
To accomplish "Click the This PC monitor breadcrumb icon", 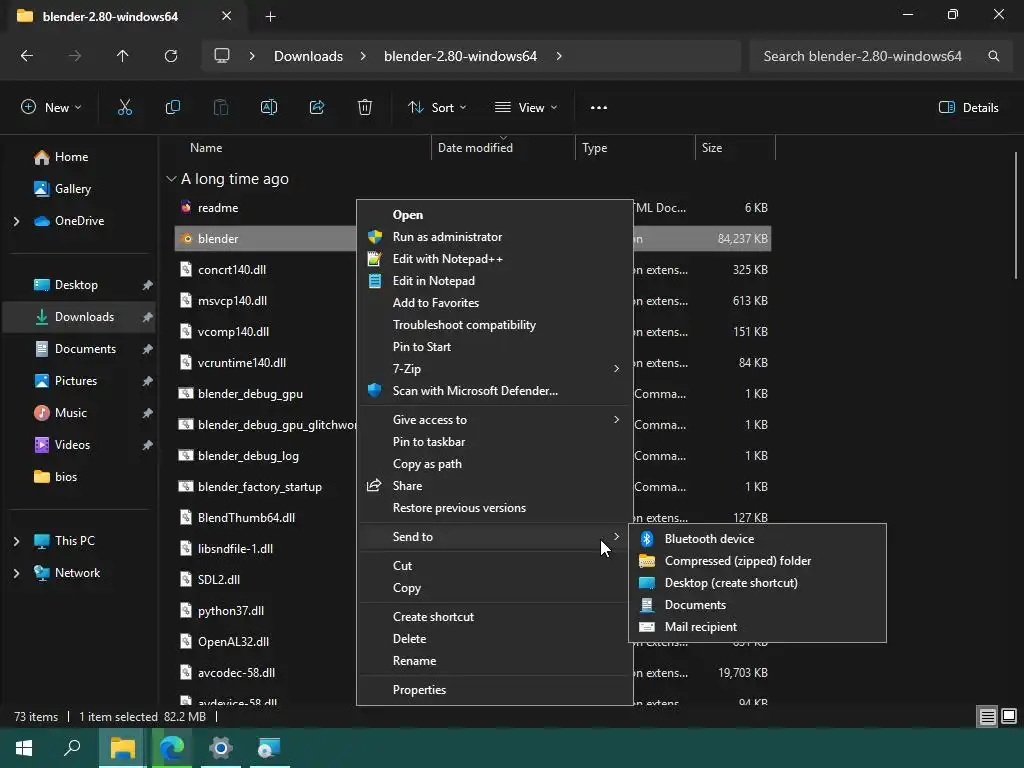I will 222,56.
